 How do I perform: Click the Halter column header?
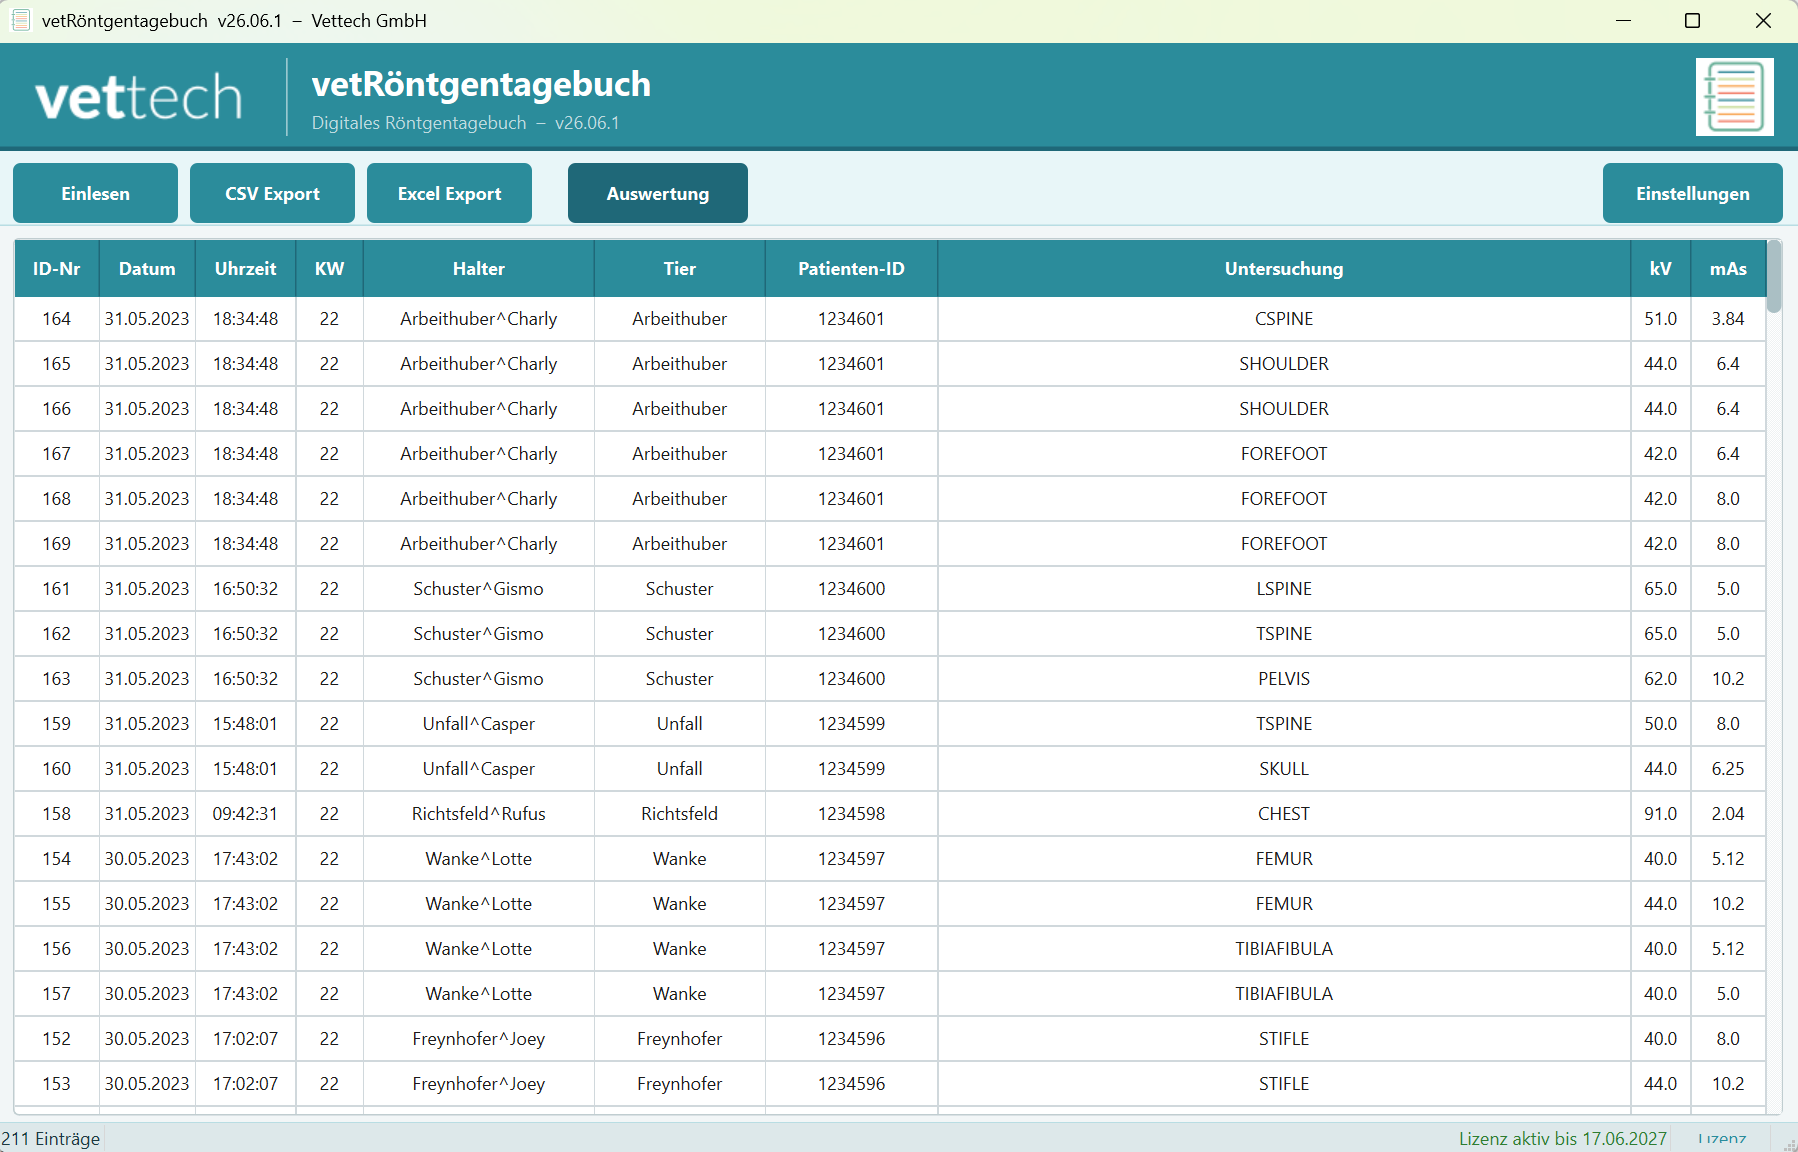[x=479, y=268]
